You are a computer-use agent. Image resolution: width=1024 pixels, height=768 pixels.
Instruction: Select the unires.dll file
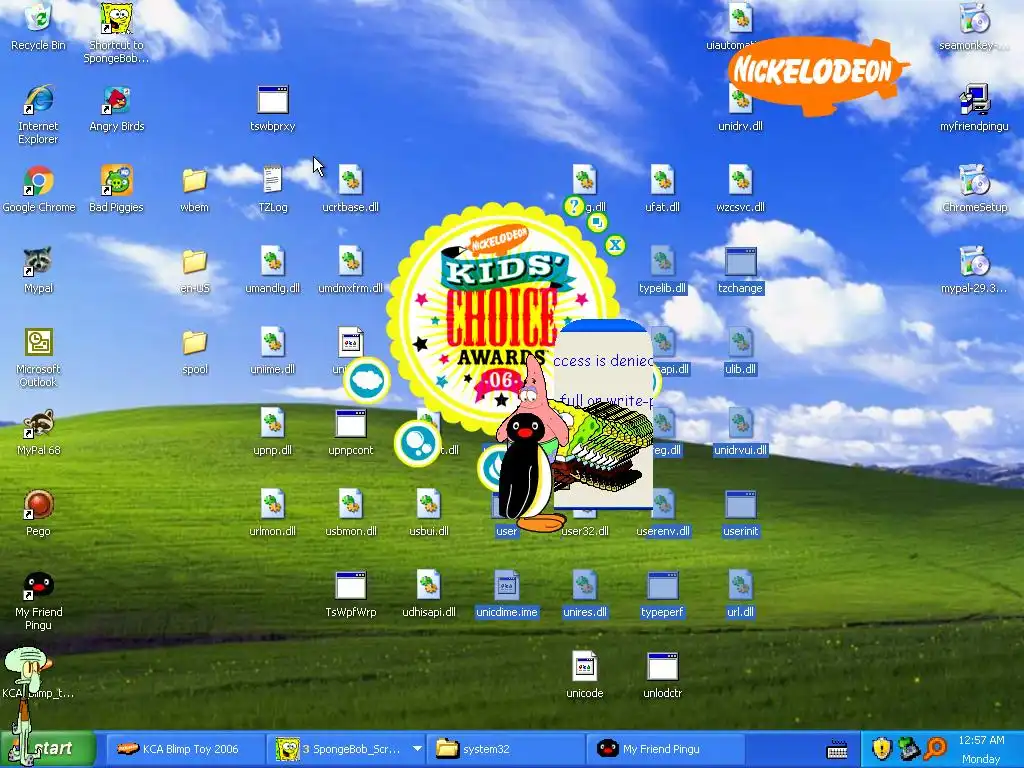(584, 594)
